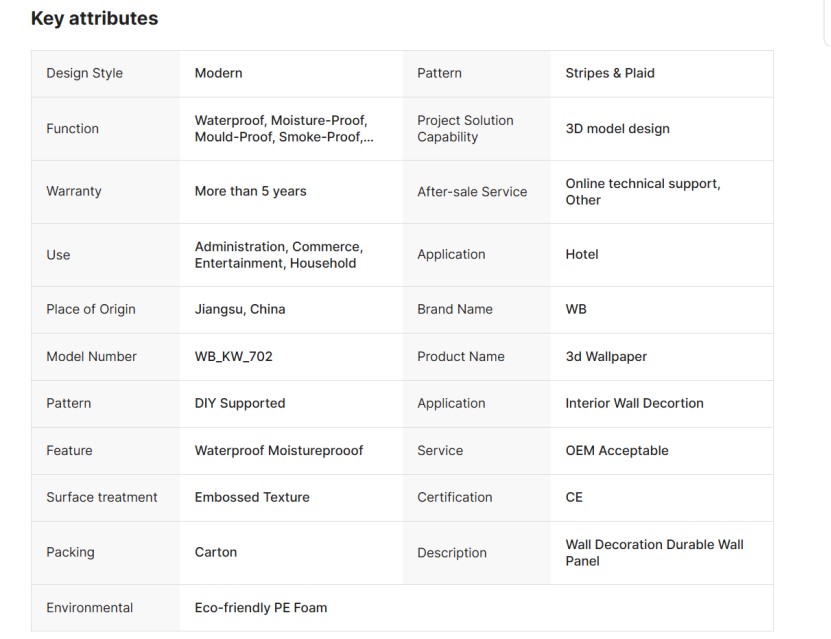
Task: Select the Embossed Texture value
Action: 252,497
